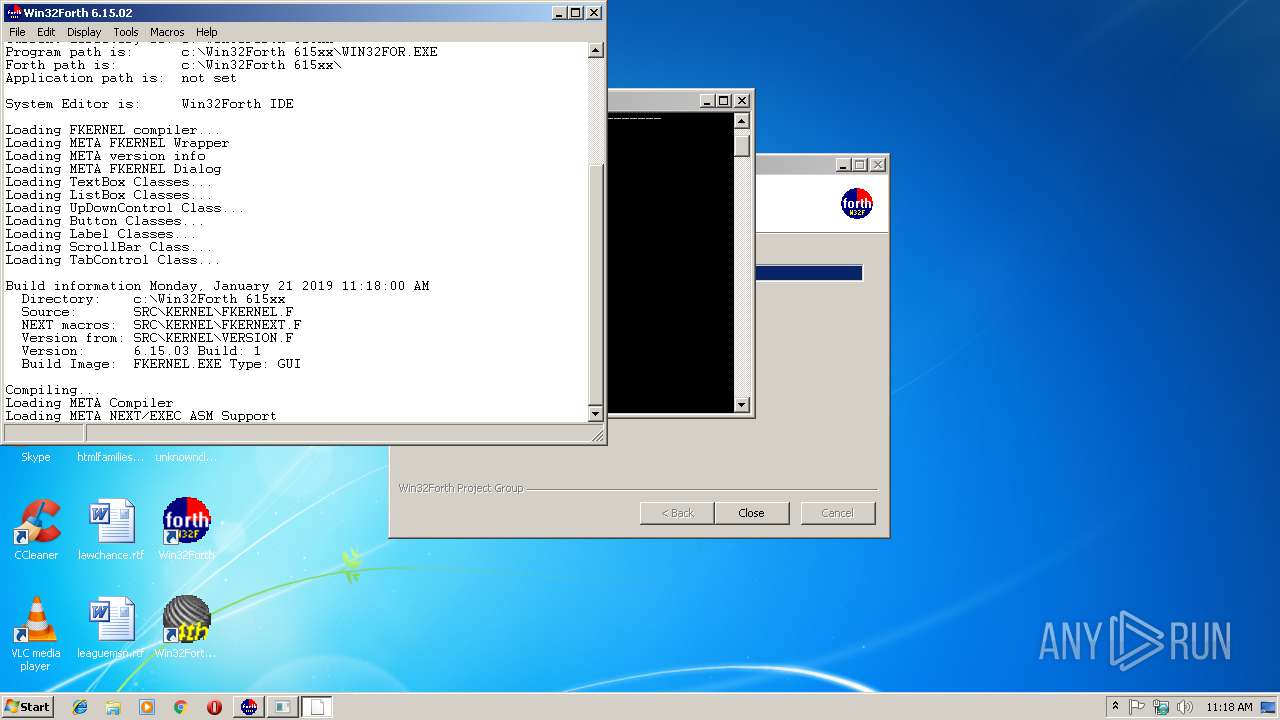Click the 'Build information' line in console

217,286
